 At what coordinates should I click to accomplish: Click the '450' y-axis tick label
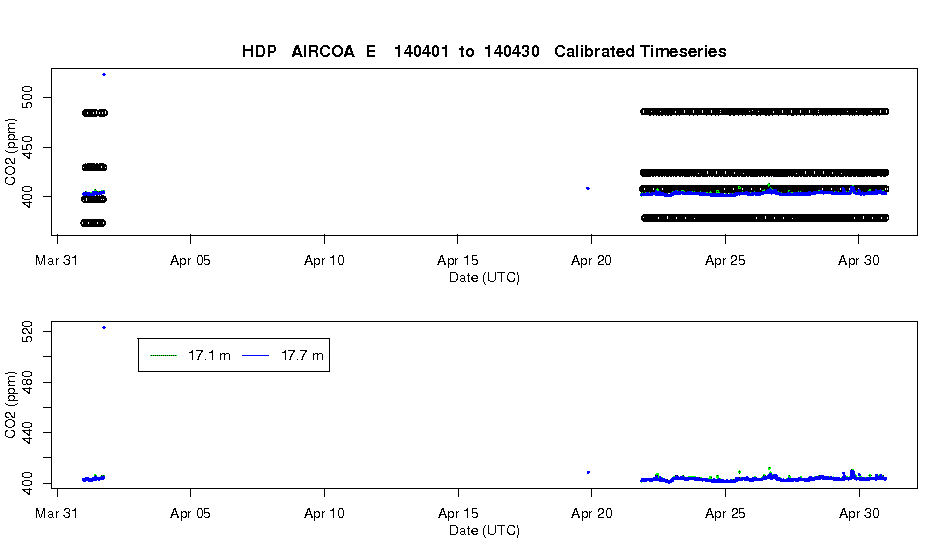(27, 147)
